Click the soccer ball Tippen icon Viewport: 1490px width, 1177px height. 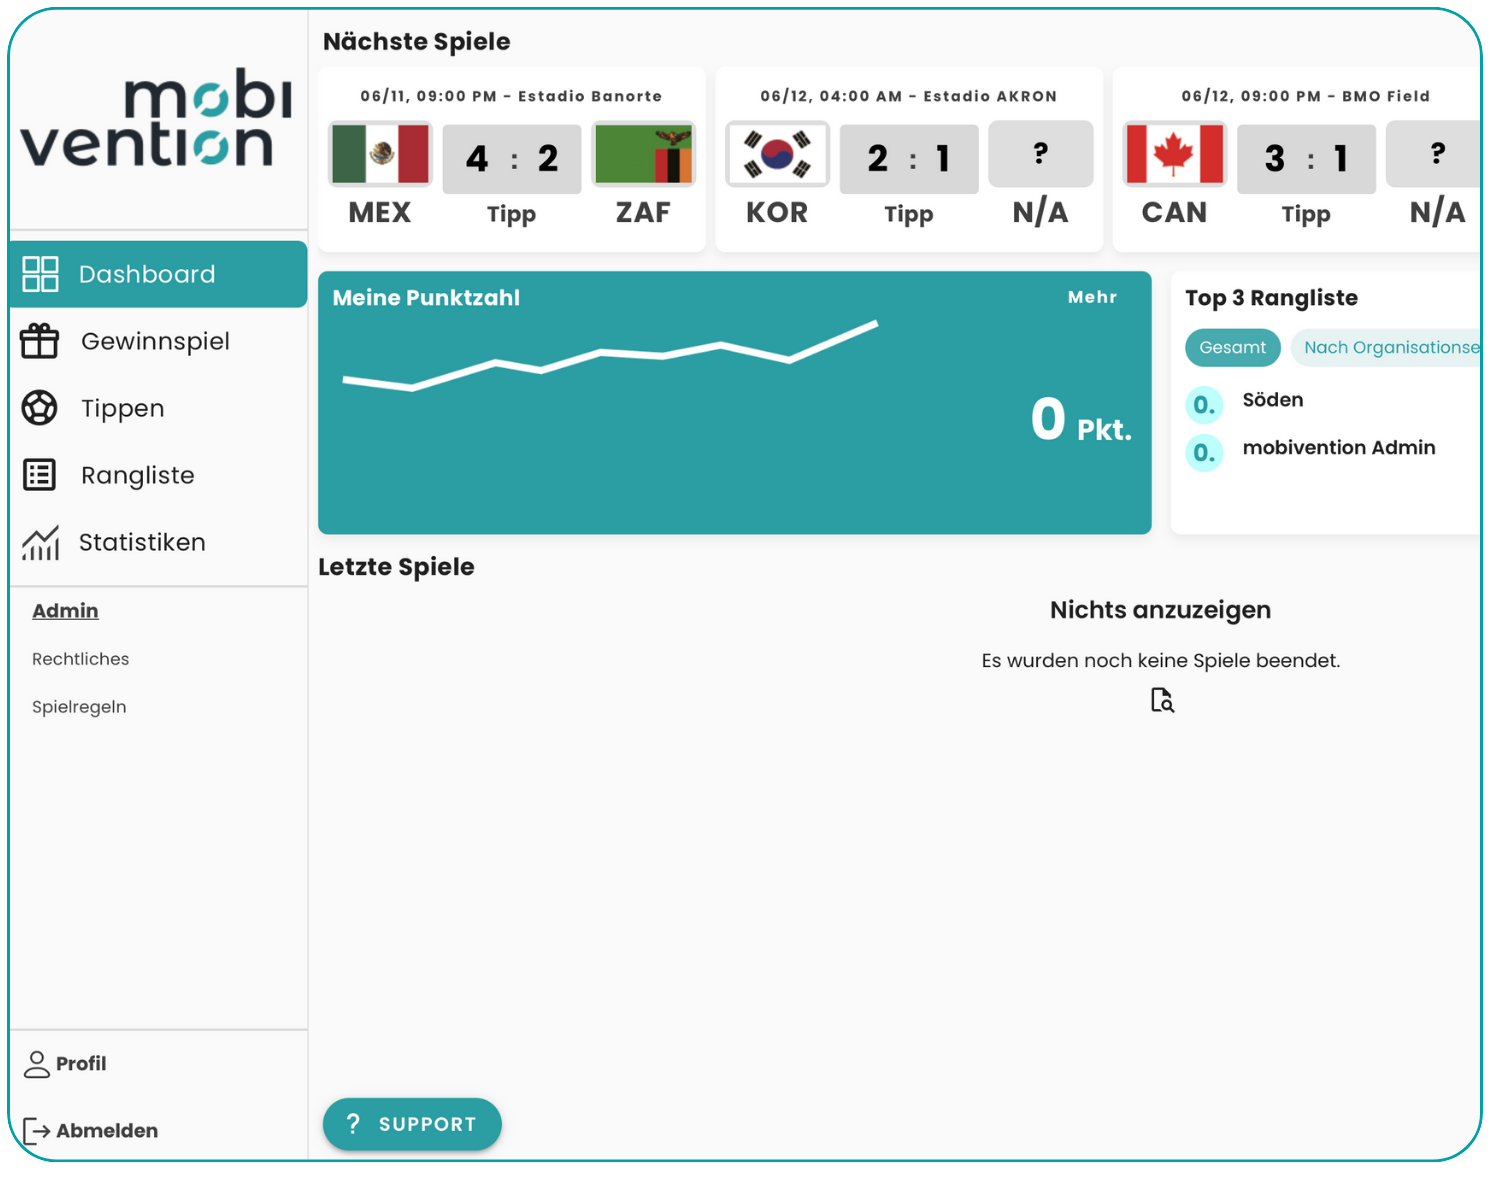(x=40, y=408)
